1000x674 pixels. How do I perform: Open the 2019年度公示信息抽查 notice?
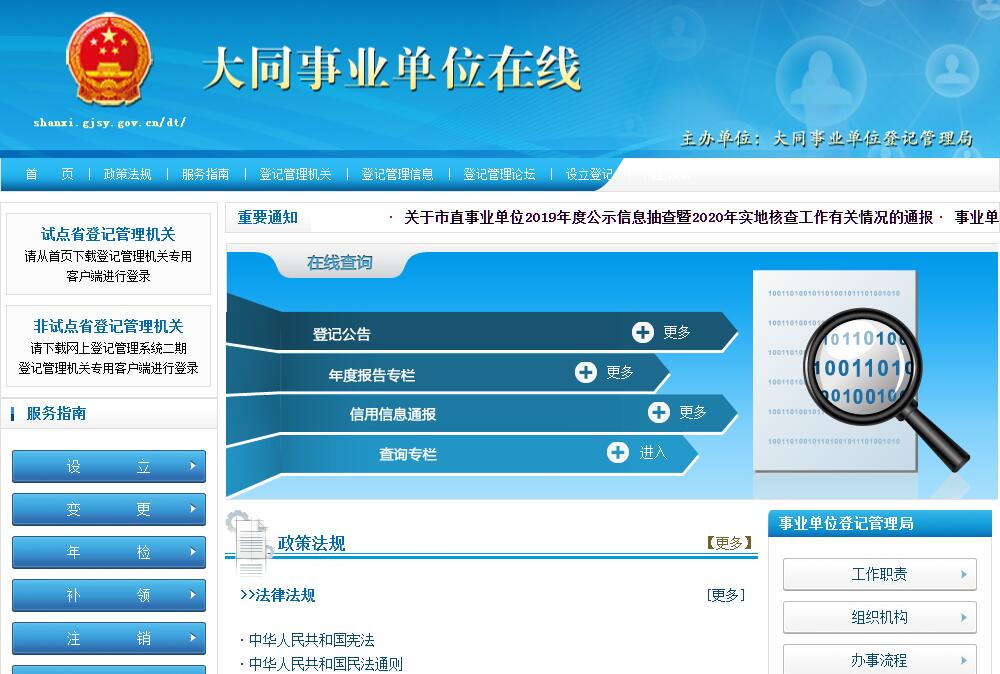(668, 217)
